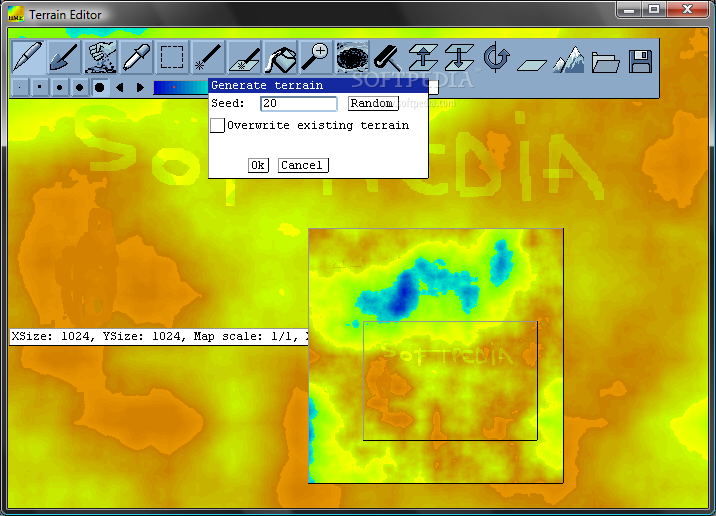Click the right arrow brush button
The image size is (716, 516).
140,87
